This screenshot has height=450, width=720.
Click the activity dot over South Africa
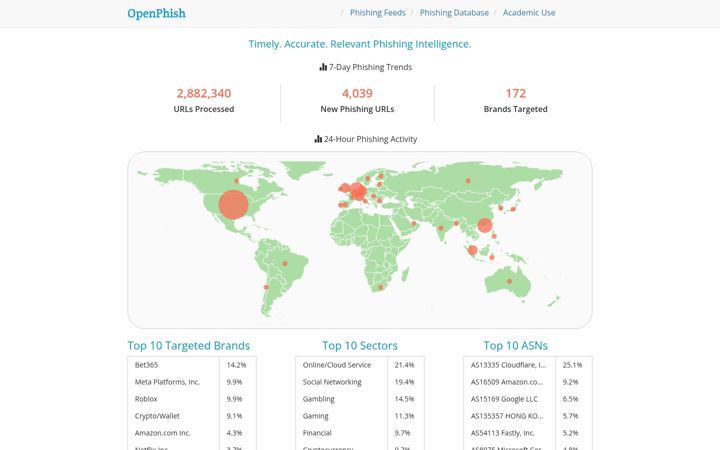click(x=380, y=287)
